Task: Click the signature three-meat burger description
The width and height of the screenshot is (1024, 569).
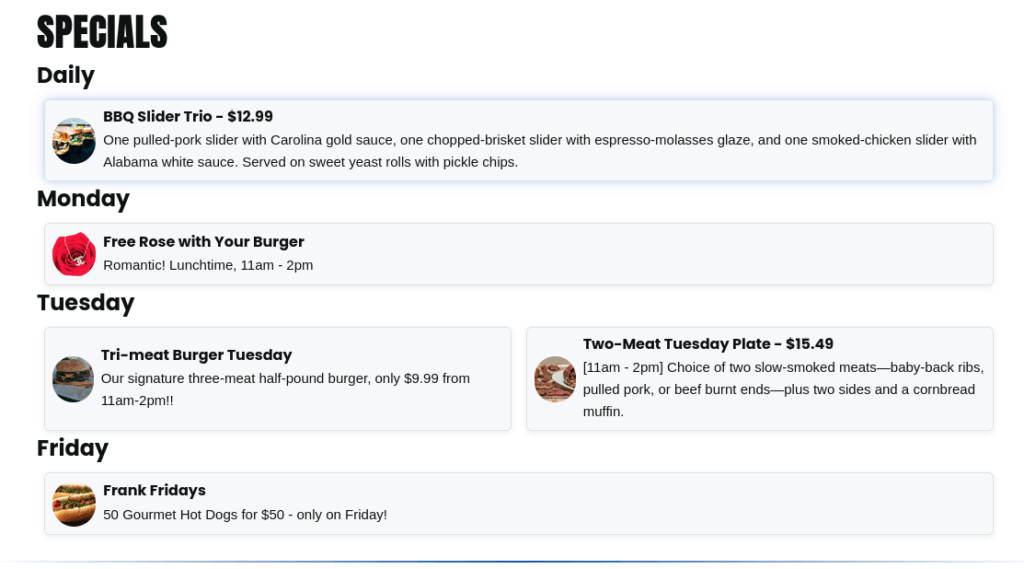Action: 285,389
